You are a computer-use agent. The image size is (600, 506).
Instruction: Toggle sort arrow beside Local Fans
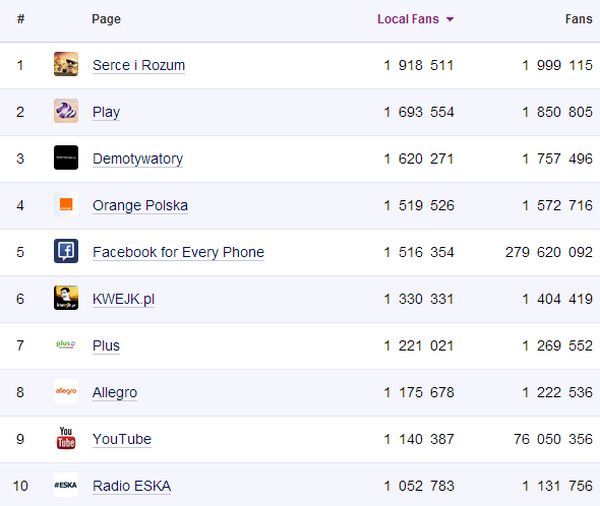click(x=450, y=20)
